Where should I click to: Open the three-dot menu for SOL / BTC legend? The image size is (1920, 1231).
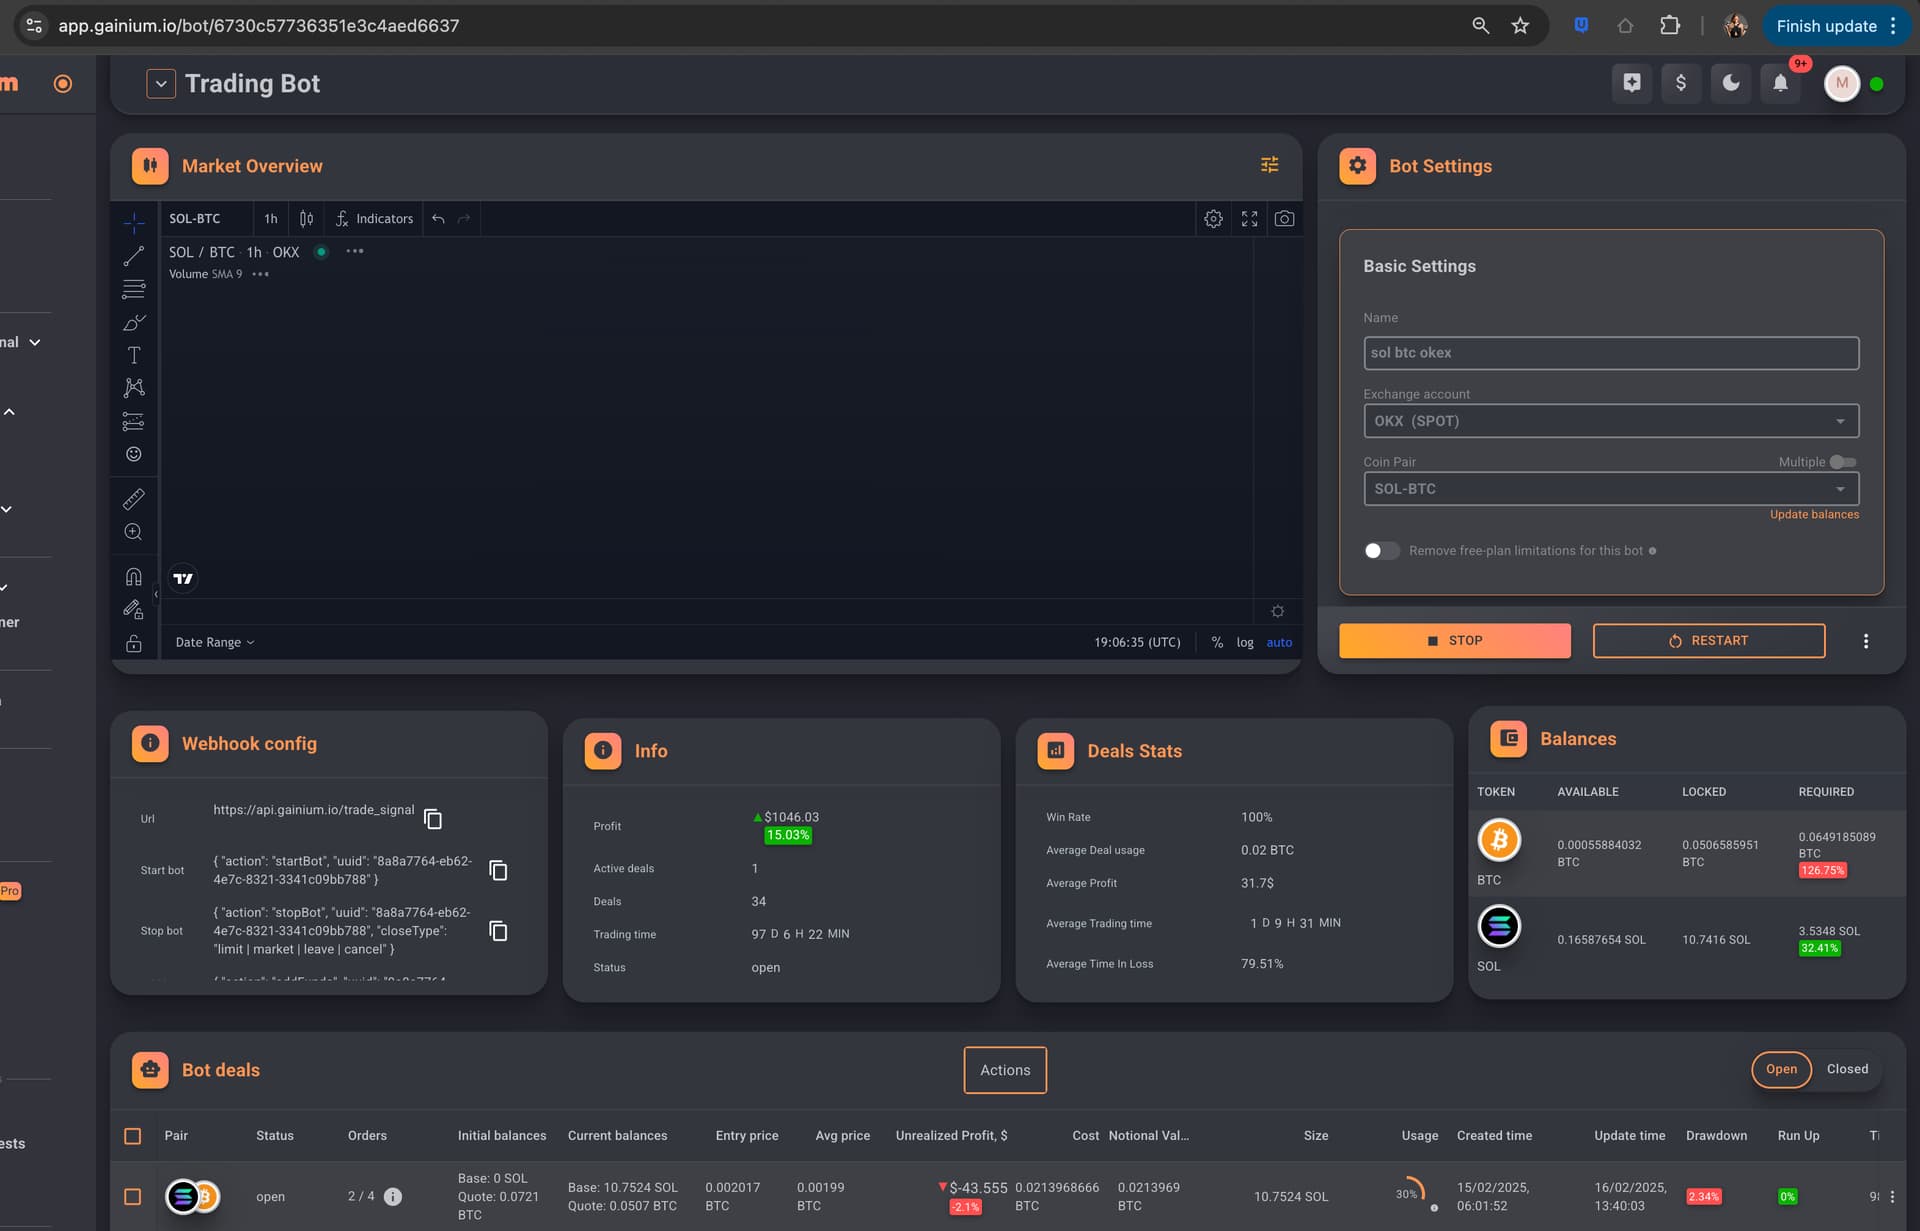[355, 251]
